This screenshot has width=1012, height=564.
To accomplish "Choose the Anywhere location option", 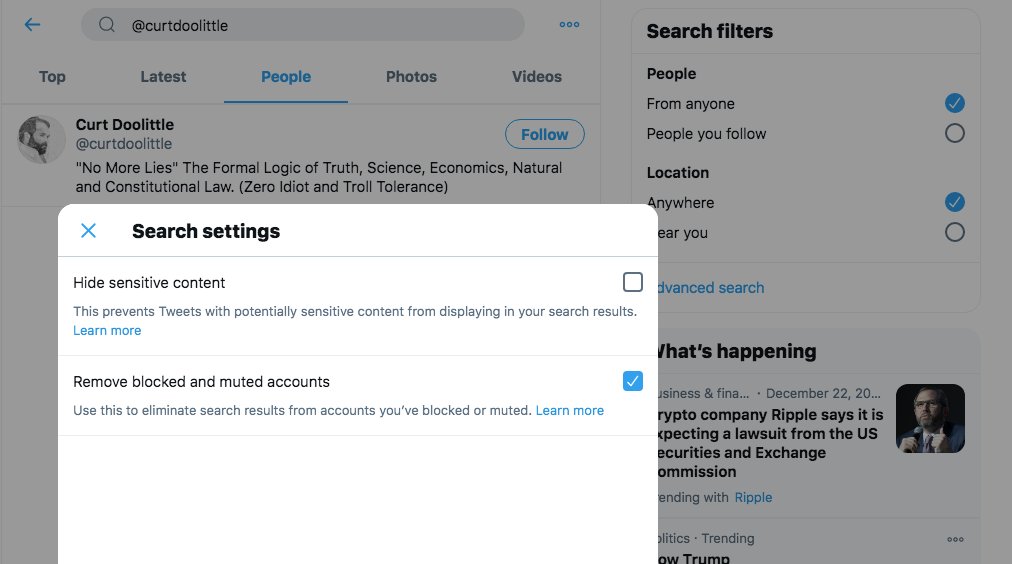I will pos(955,202).
